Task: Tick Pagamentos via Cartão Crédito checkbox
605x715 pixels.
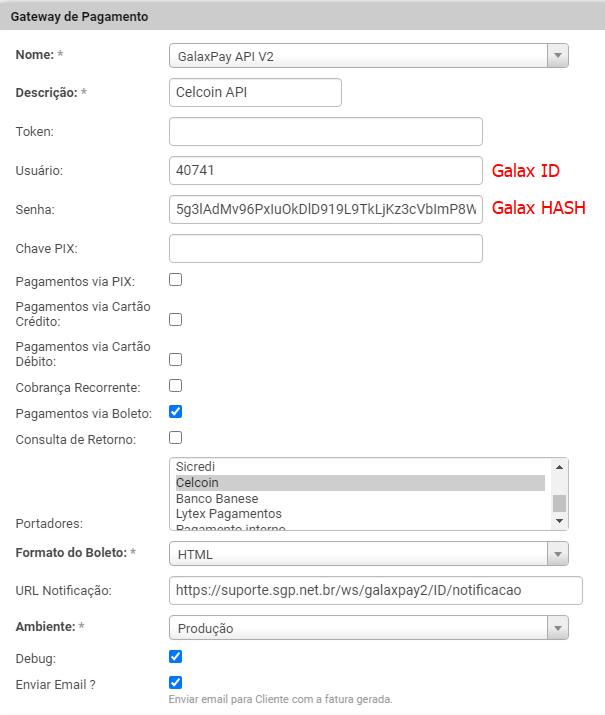Action: (x=176, y=320)
